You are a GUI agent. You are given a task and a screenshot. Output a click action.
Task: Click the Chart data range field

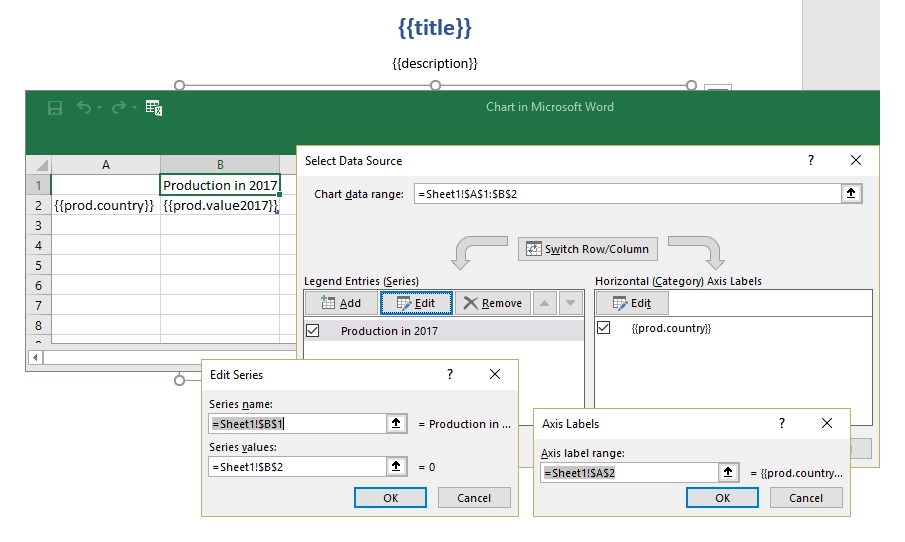click(627, 194)
